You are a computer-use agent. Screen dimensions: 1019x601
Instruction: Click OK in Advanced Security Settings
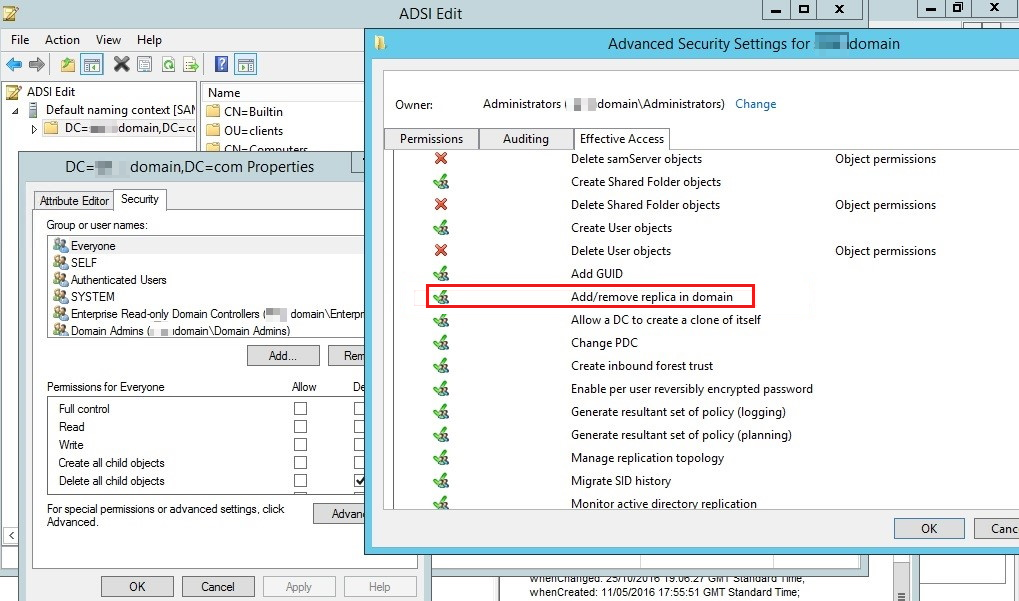[929, 528]
